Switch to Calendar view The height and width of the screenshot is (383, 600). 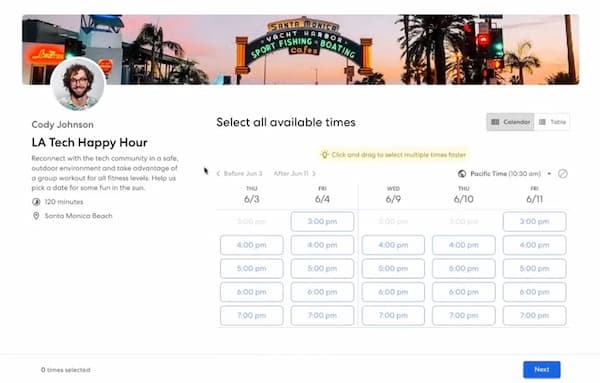(x=510, y=122)
